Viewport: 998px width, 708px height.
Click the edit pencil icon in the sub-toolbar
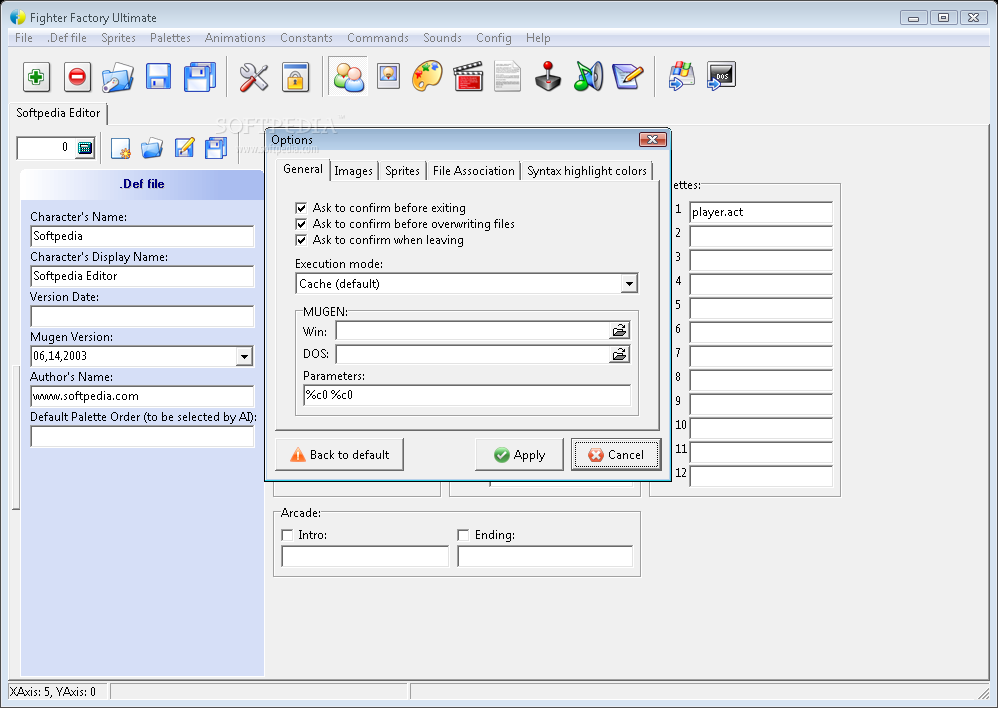[x=184, y=148]
